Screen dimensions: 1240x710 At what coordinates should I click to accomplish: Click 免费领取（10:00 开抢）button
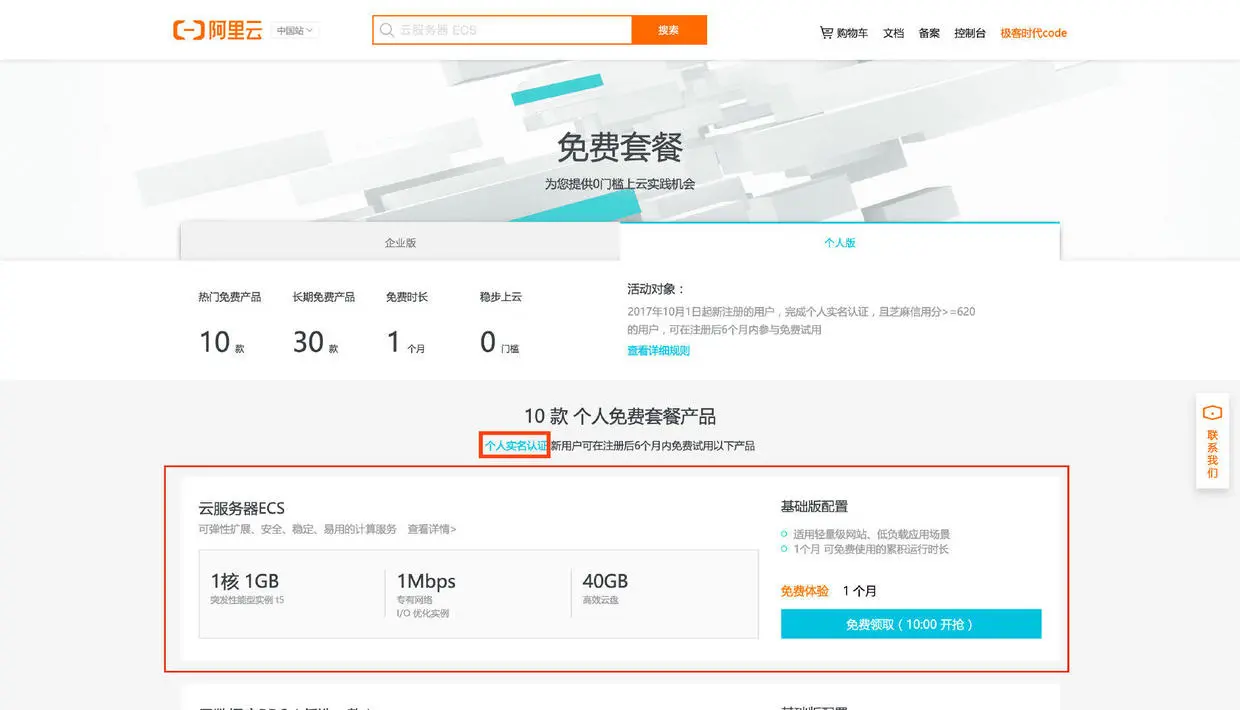pyautogui.click(x=911, y=624)
